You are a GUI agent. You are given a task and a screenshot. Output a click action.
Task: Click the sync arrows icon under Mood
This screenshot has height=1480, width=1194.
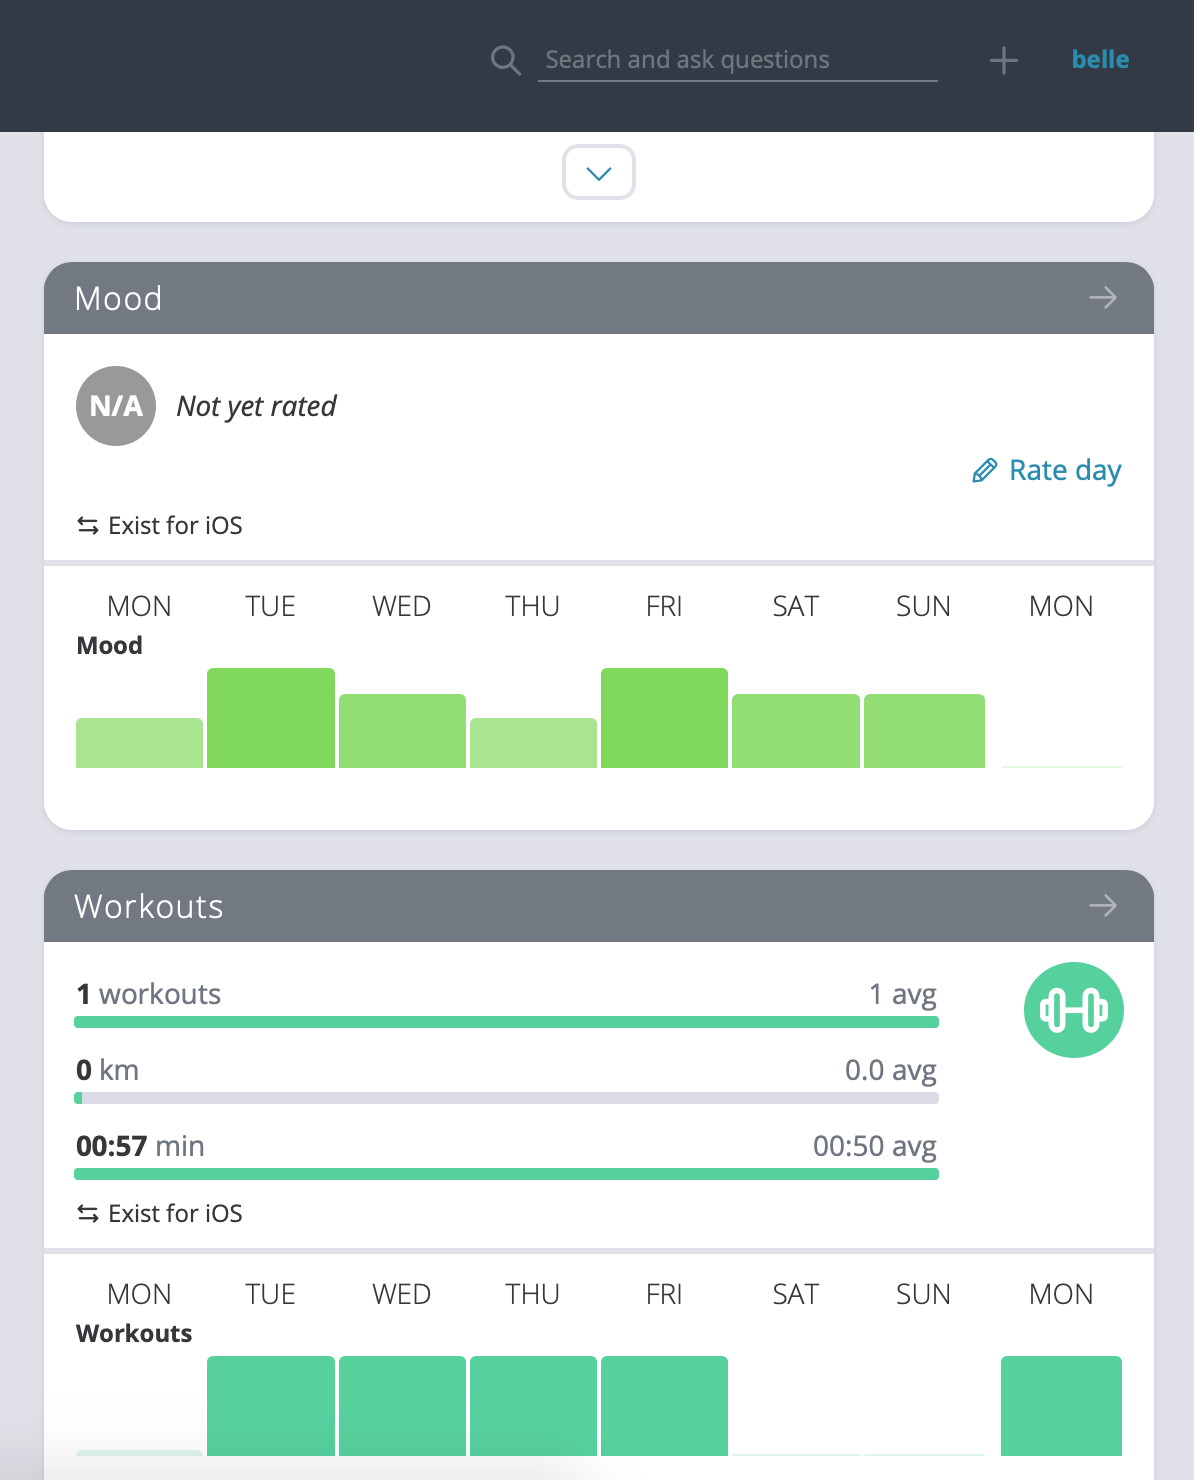point(88,526)
